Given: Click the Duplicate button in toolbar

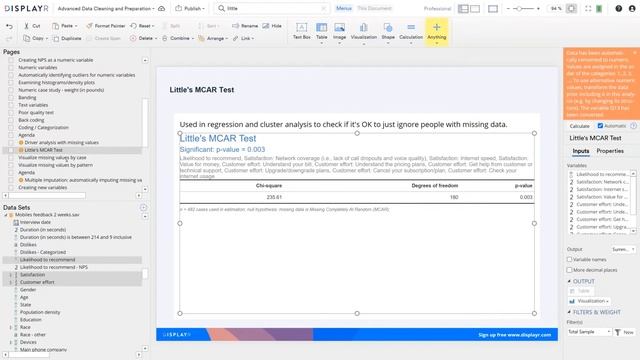Looking at the screenshot, I should tap(67, 38).
